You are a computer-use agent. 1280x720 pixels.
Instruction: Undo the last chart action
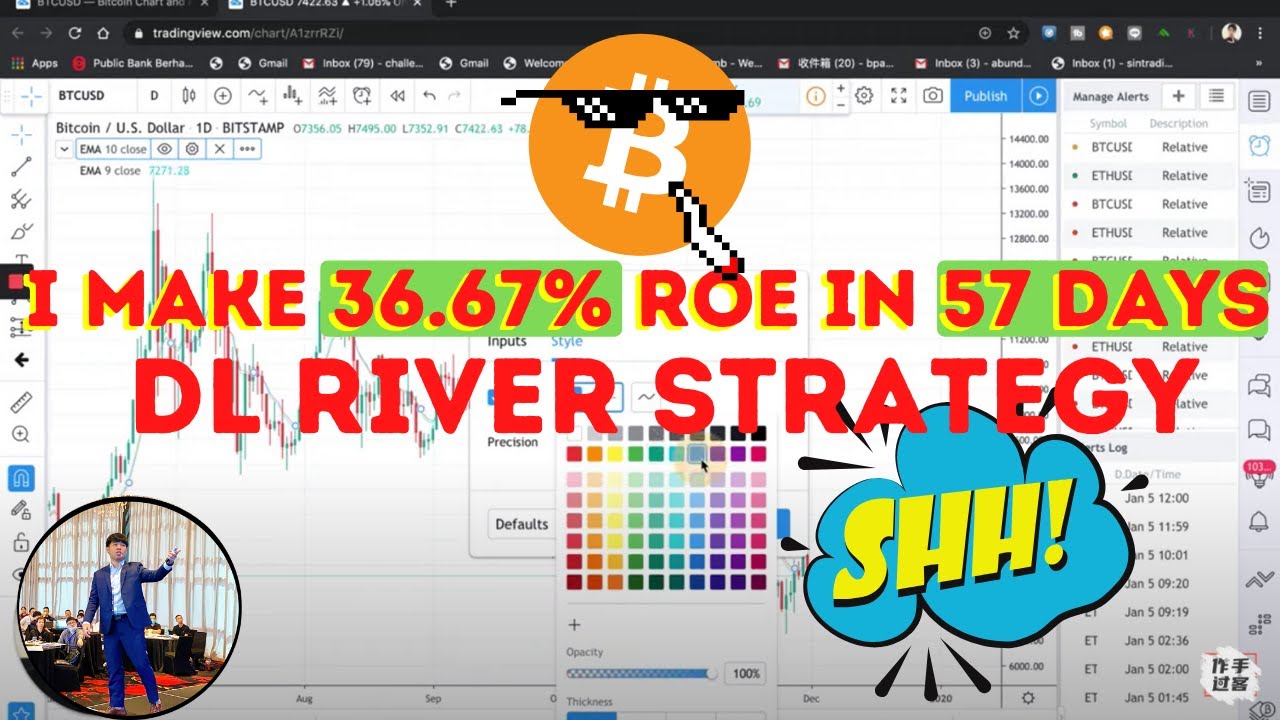(x=429, y=96)
